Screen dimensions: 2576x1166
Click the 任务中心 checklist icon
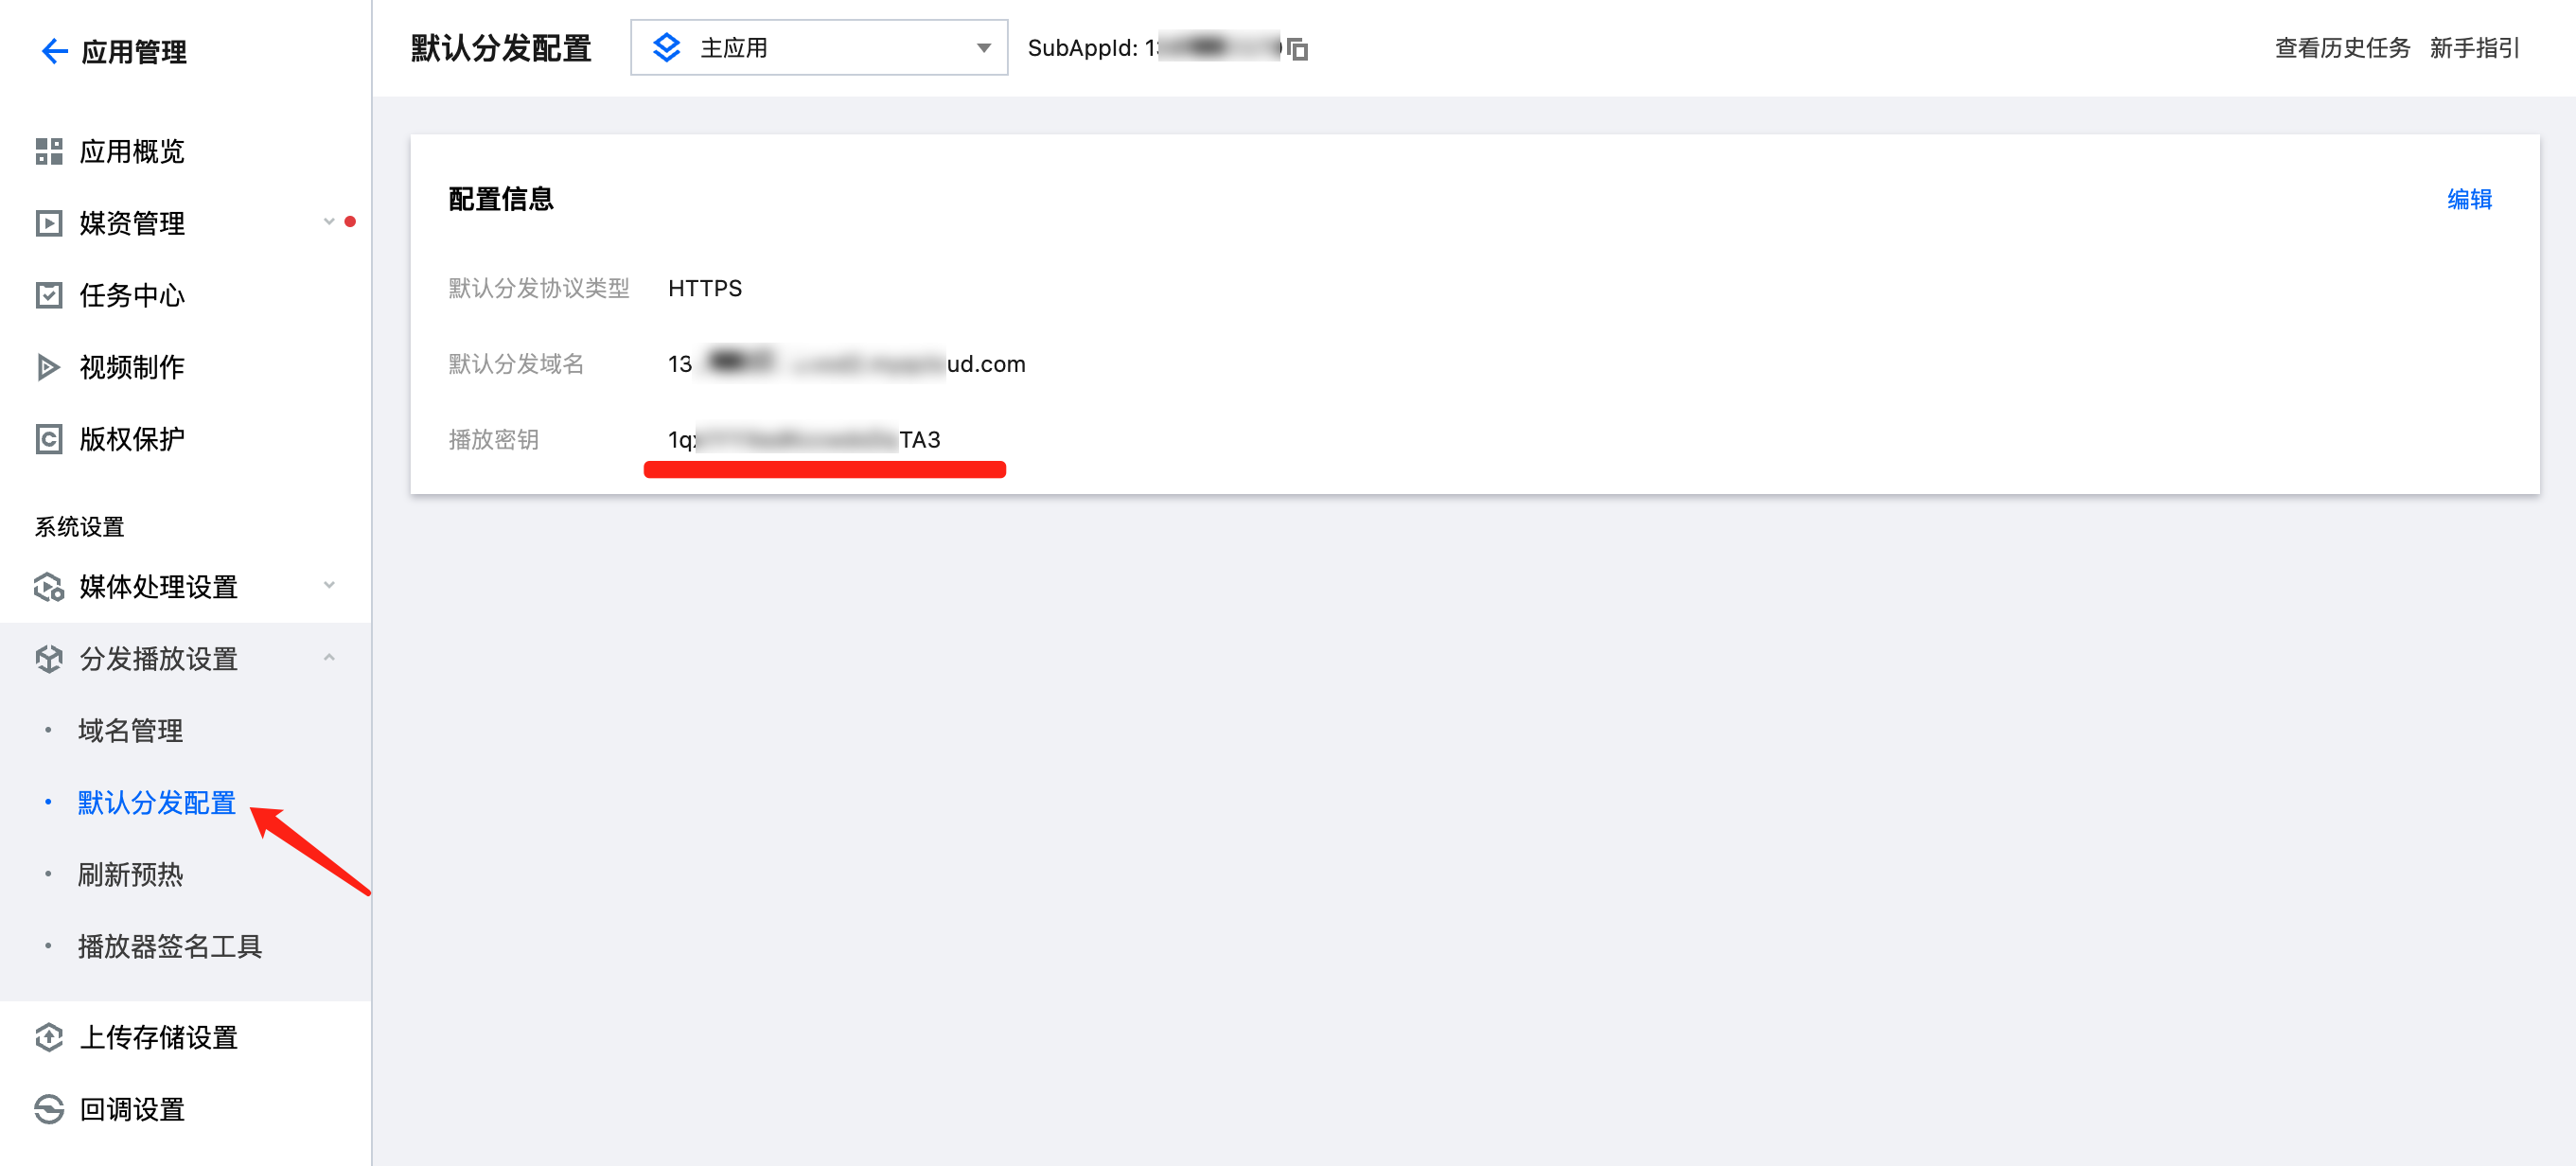[49, 295]
